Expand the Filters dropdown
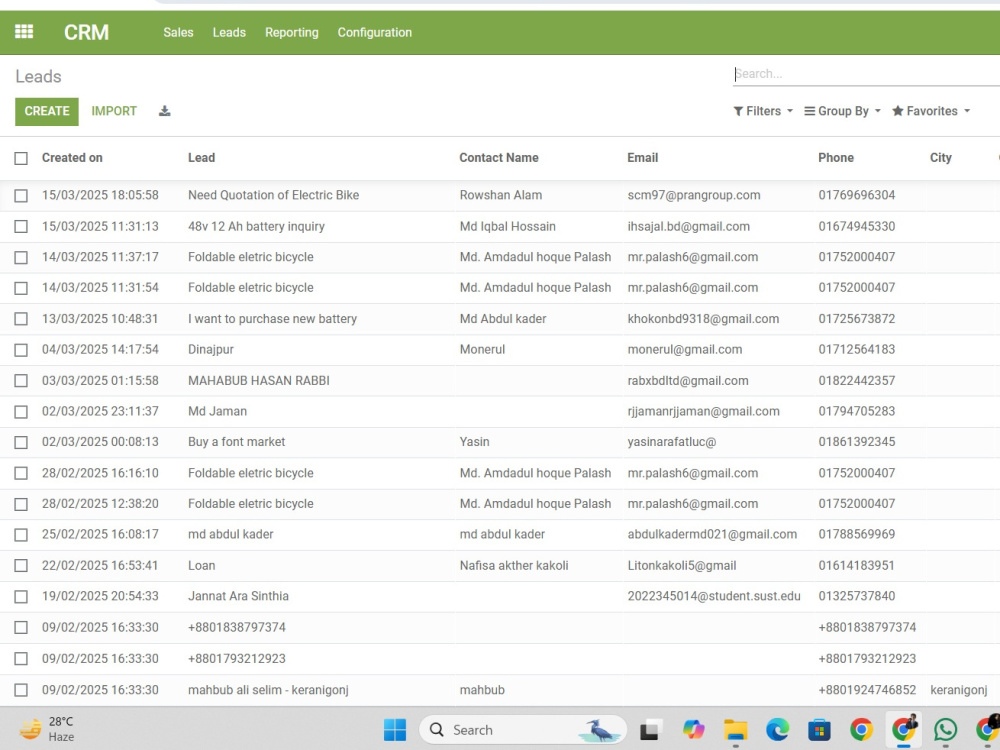This screenshot has height=750, width=1000. 763,111
